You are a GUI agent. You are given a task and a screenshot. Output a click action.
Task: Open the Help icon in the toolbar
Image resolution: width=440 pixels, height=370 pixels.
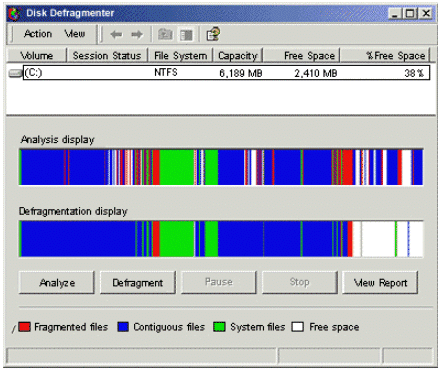(x=213, y=34)
